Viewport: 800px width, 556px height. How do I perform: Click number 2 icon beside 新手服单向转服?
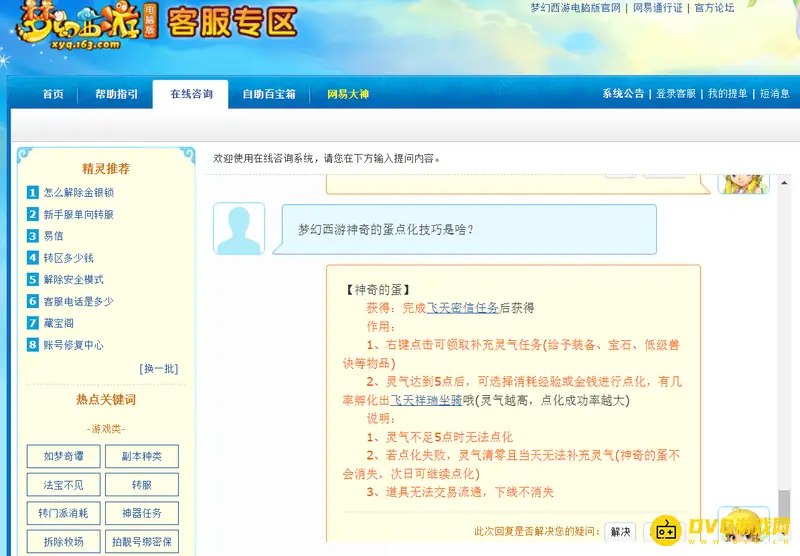coord(33,214)
